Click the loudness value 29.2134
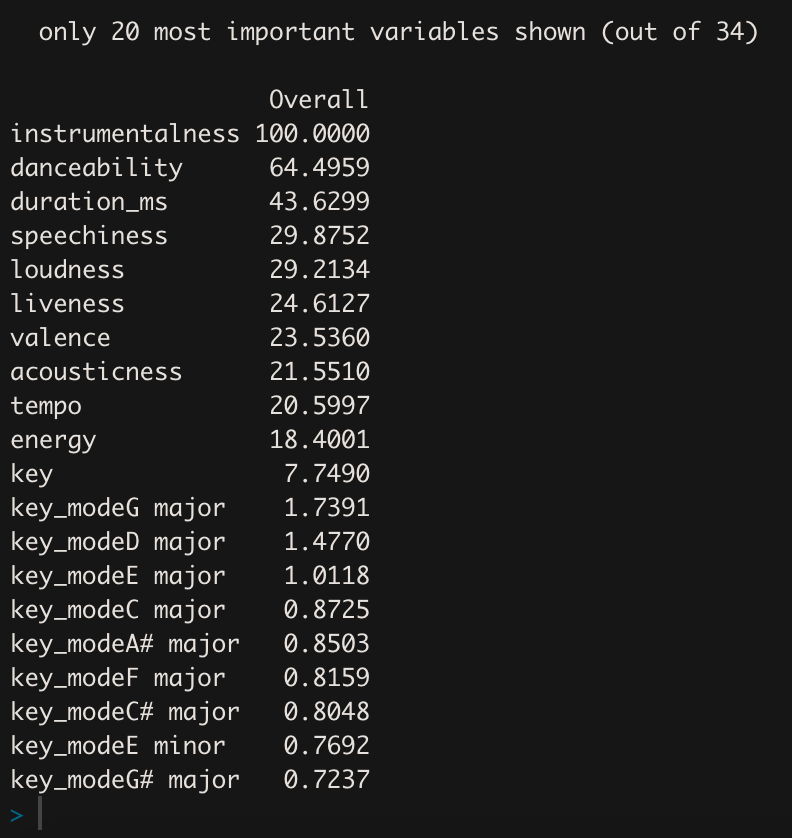 click(x=319, y=270)
